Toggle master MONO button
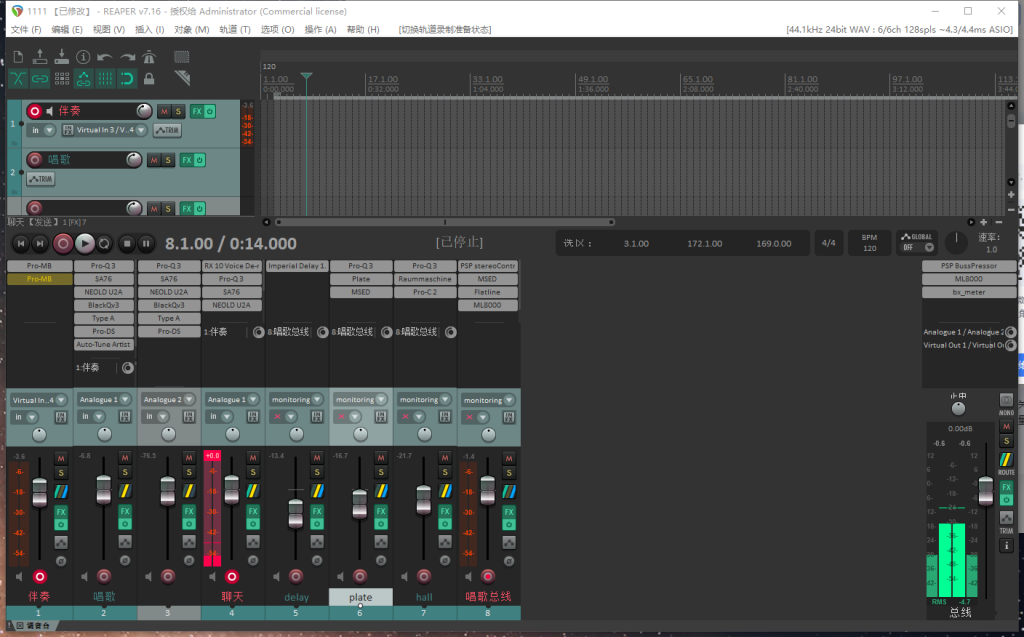The image size is (1024, 637). pos(1006,401)
